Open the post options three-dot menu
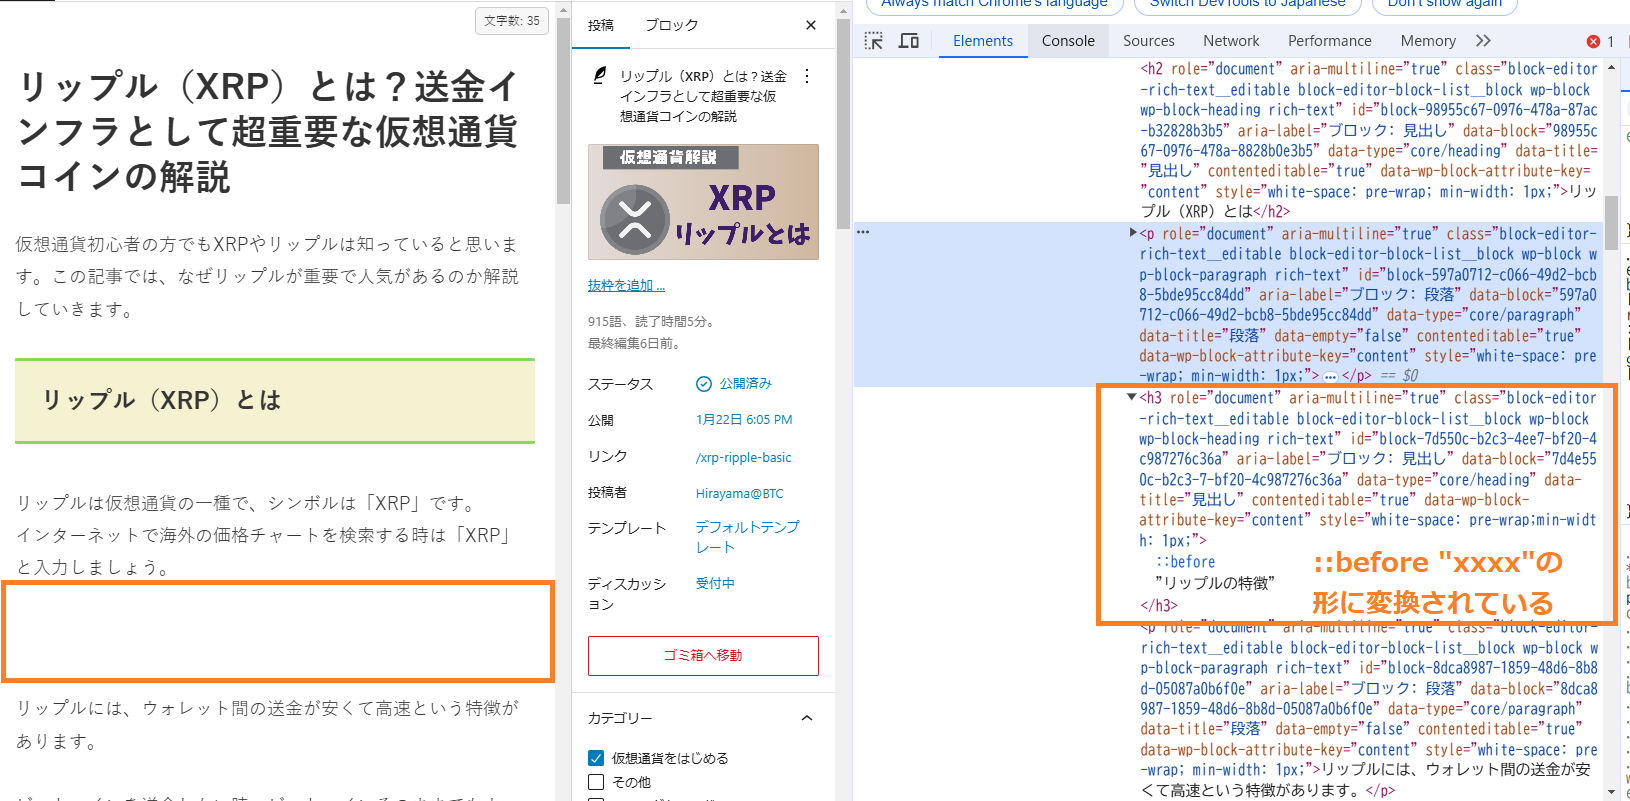The image size is (1630, 801). coord(807,76)
